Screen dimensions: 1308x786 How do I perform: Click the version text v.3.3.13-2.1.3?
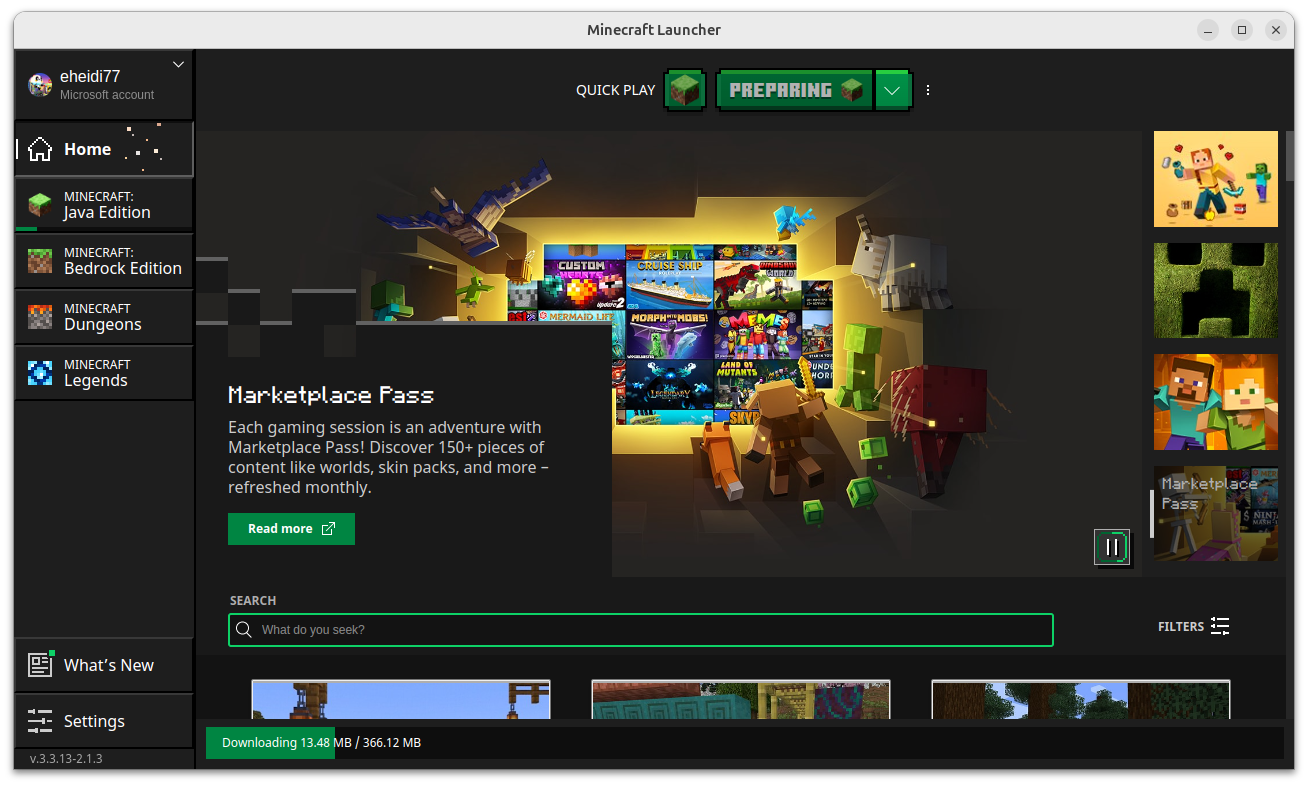tap(66, 759)
